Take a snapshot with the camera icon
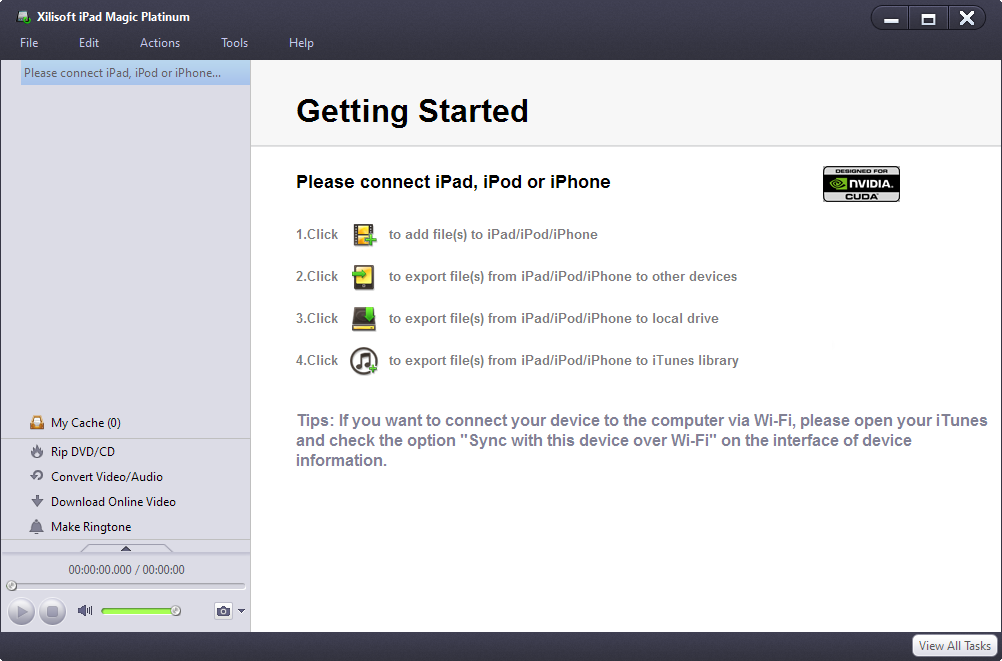This screenshot has height=661, width=1002. point(223,611)
